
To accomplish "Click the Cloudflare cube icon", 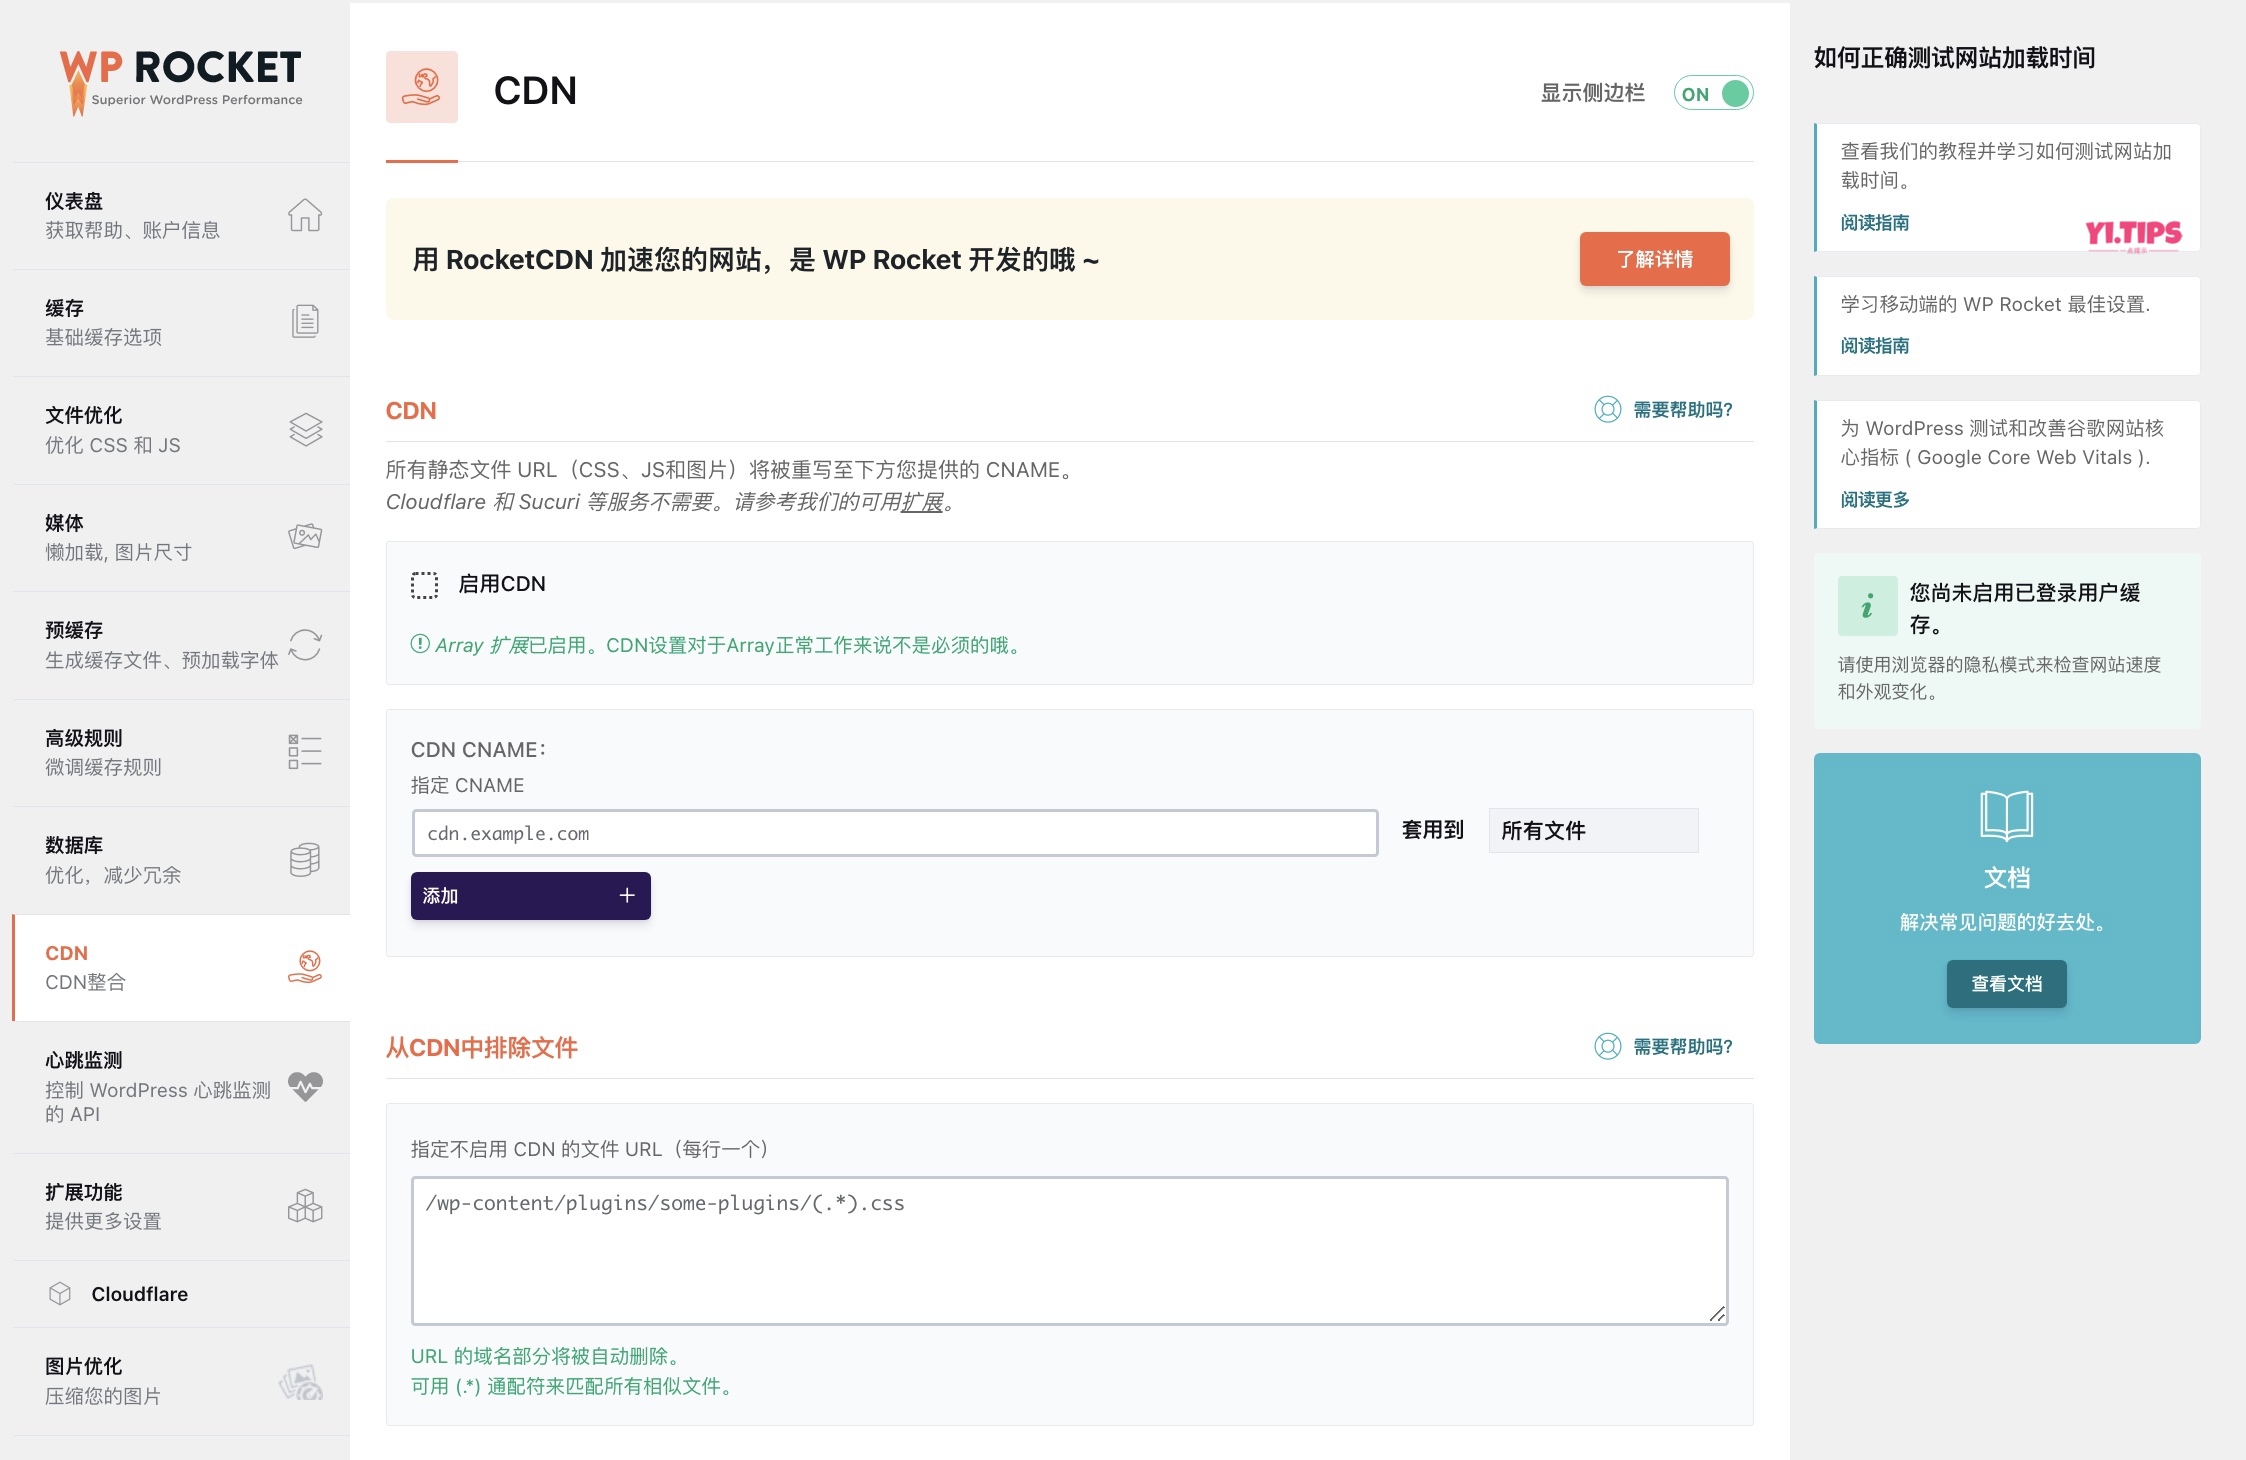I will coord(60,1294).
